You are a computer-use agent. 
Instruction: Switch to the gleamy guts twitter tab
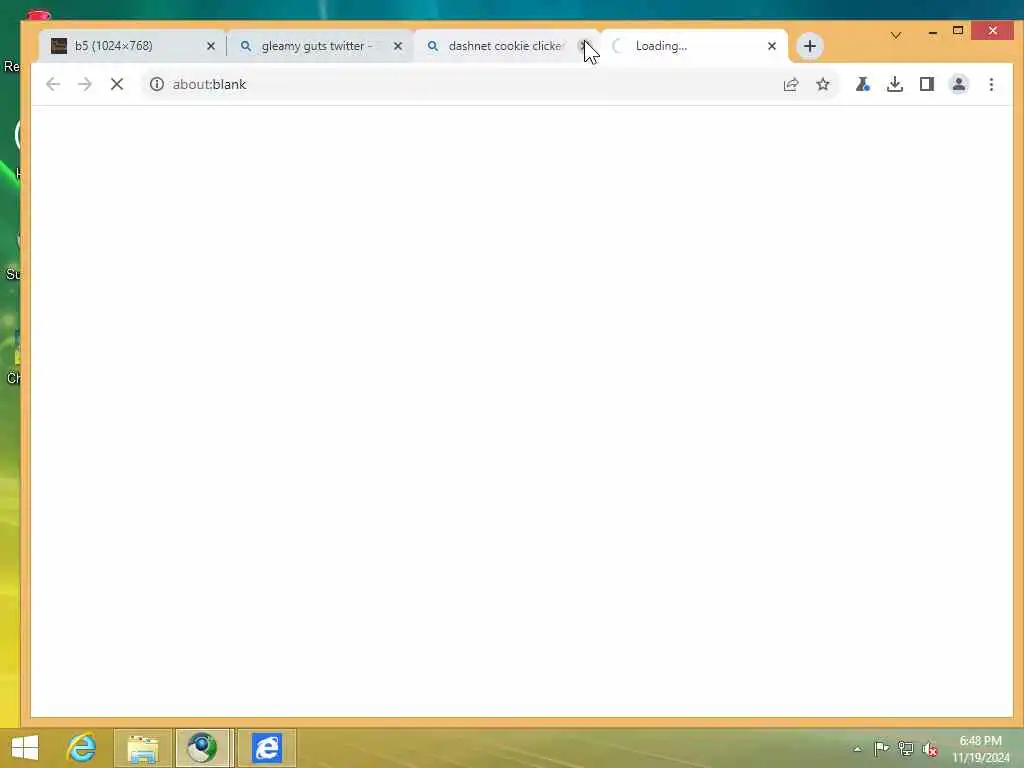(x=320, y=46)
